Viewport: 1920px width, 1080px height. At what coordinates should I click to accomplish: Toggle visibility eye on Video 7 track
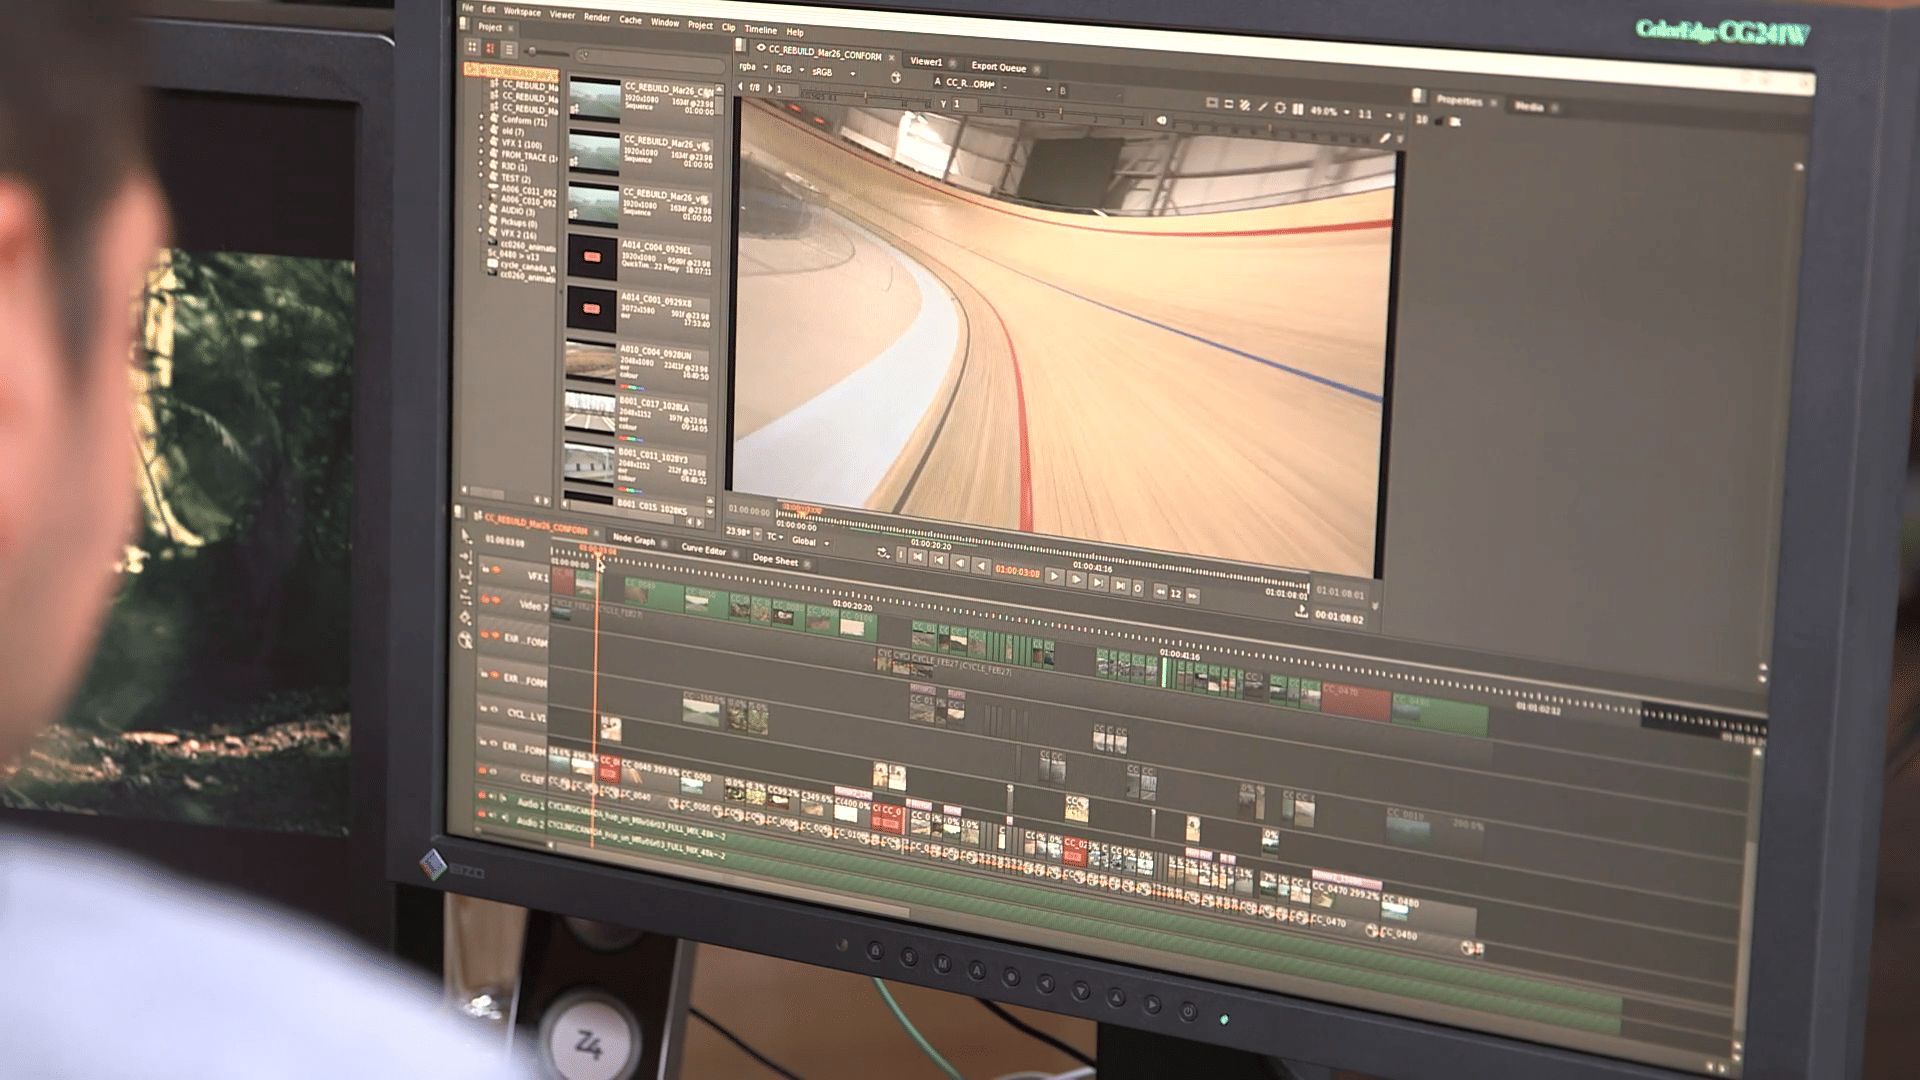pos(494,600)
